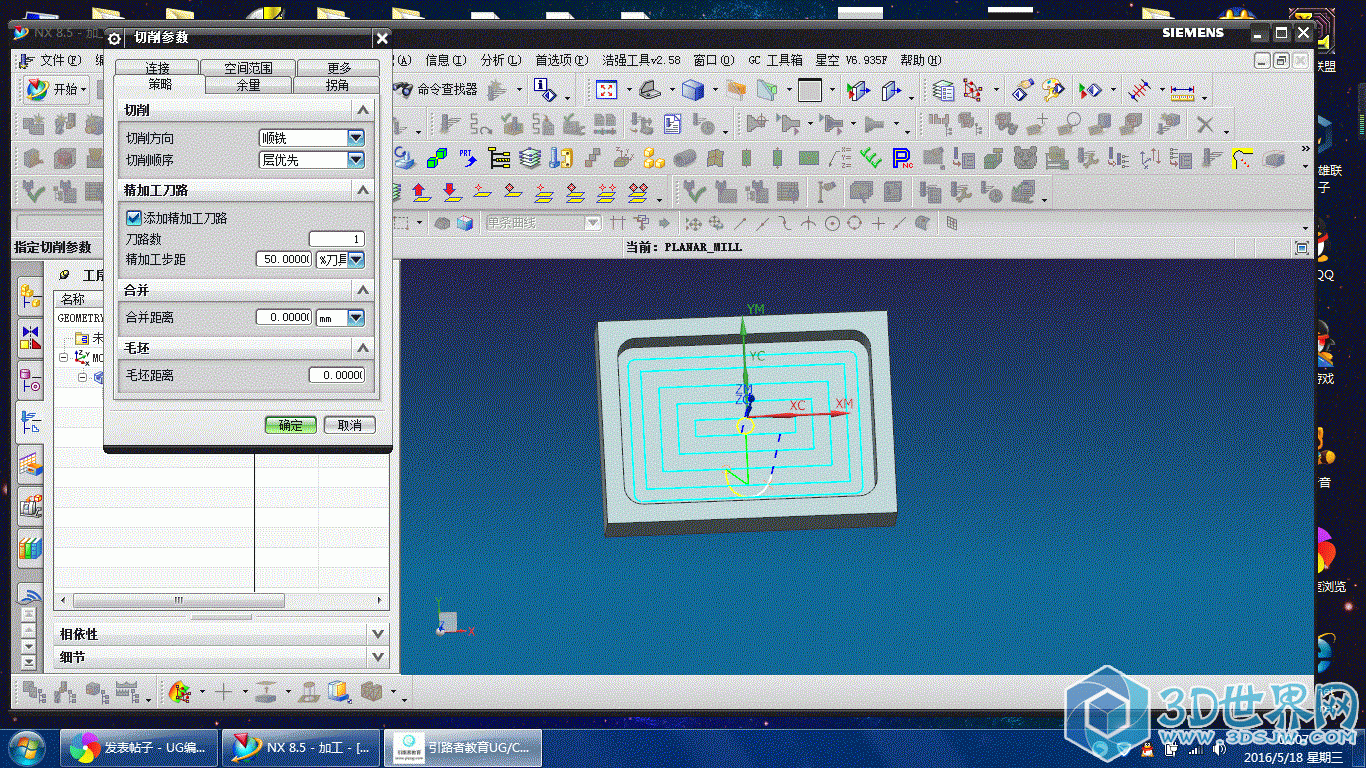Screen dimensions: 1366x768
Task: Switch to the 连接 tab
Action: click(157, 68)
